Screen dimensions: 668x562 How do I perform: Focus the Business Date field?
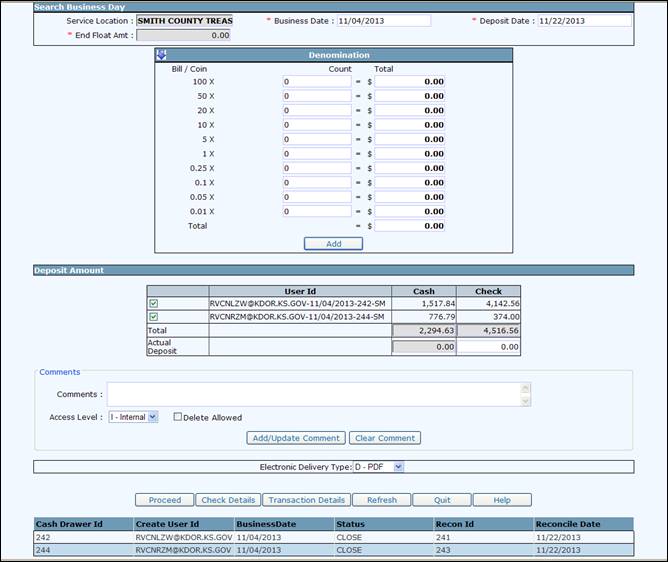tap(383, 20)
